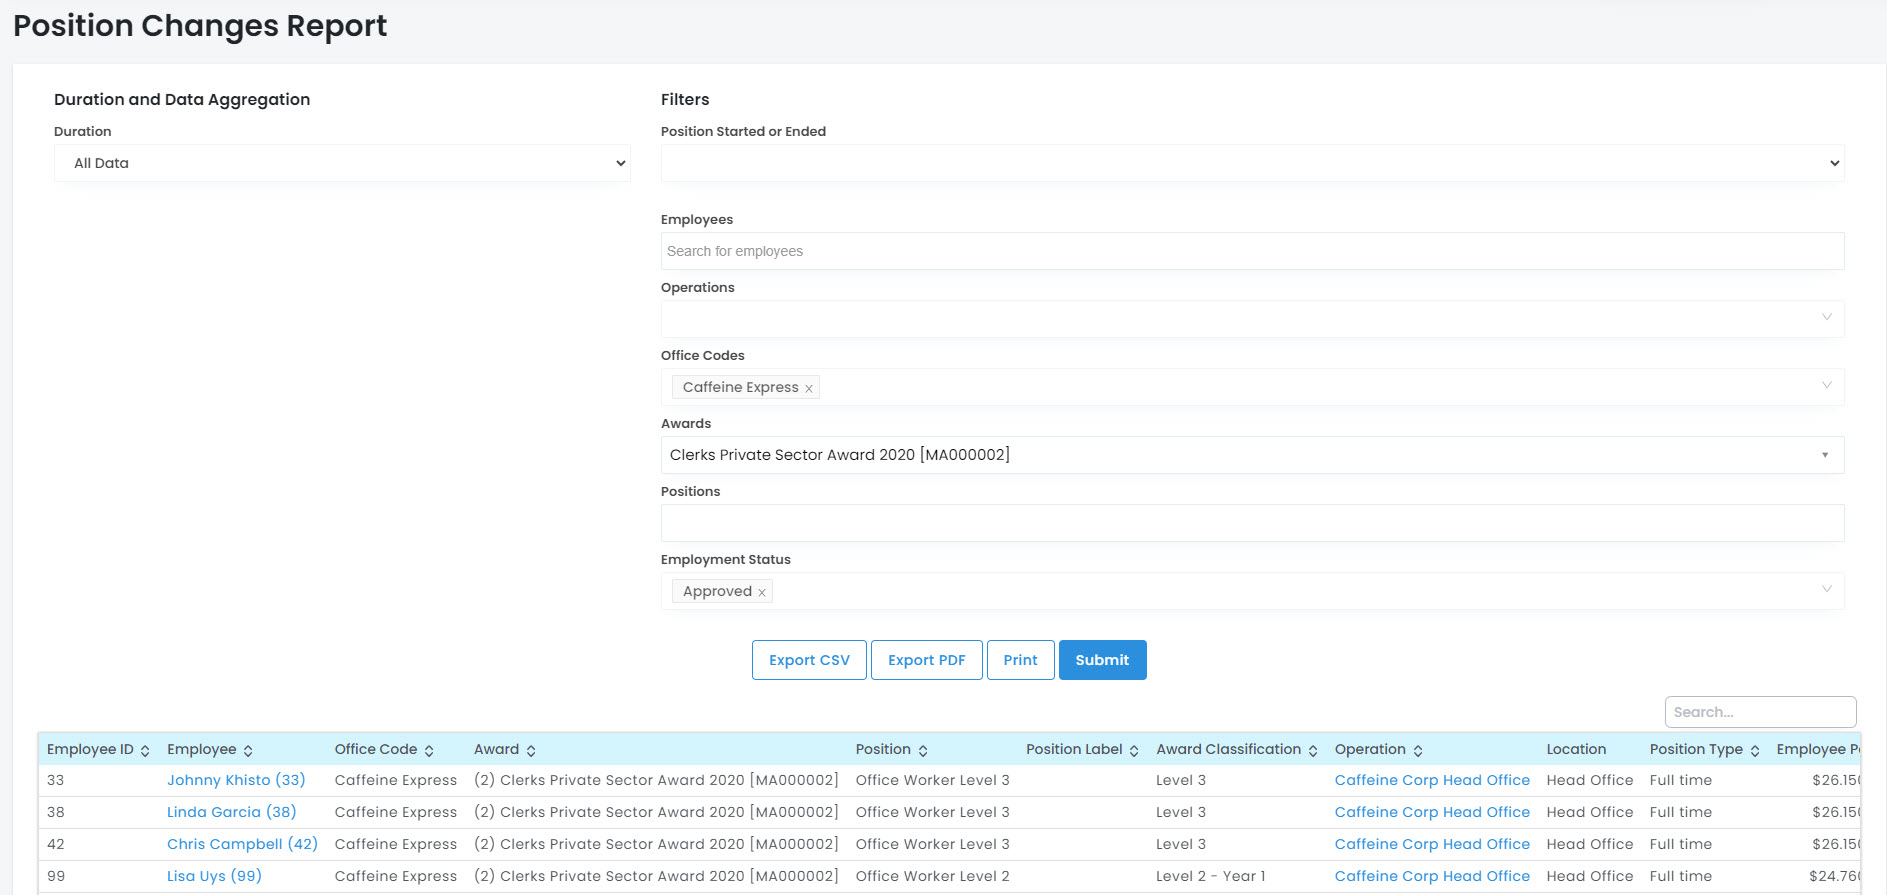Sort by Office Code column icon
The height and width of the screenshot is (895, 1887).
coord(429,751)
